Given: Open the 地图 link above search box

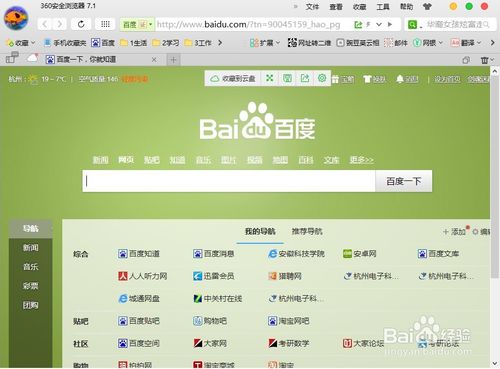Looking at the screenshot, I should coord(280,160).
